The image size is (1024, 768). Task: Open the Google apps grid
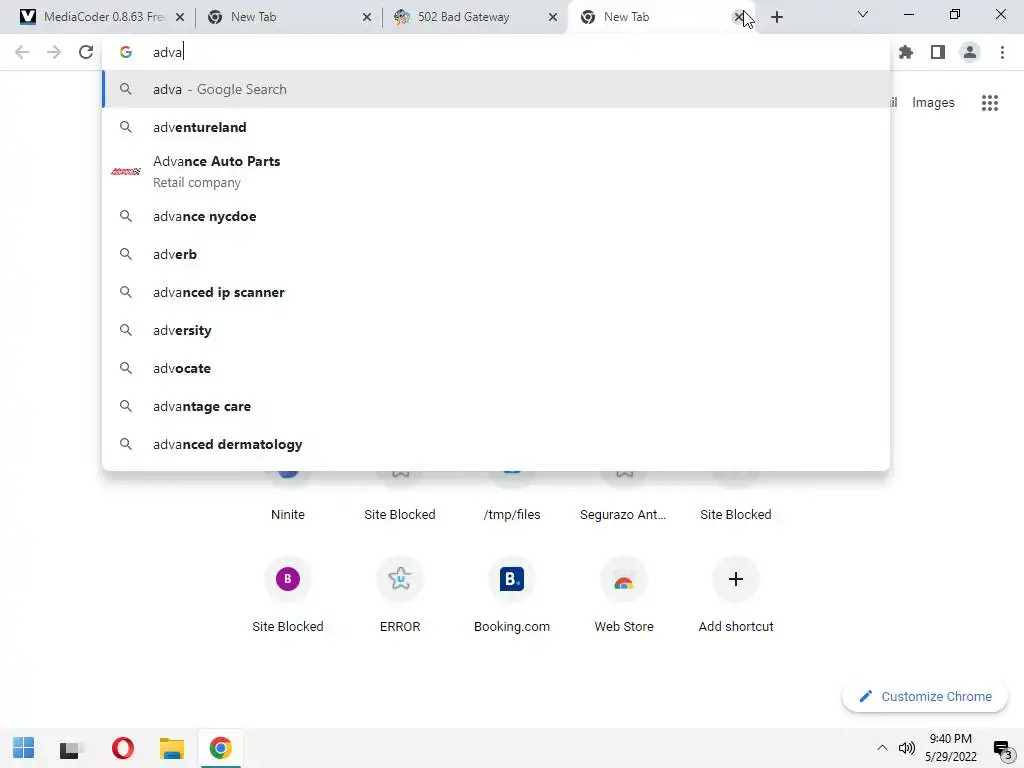[990, 103]
